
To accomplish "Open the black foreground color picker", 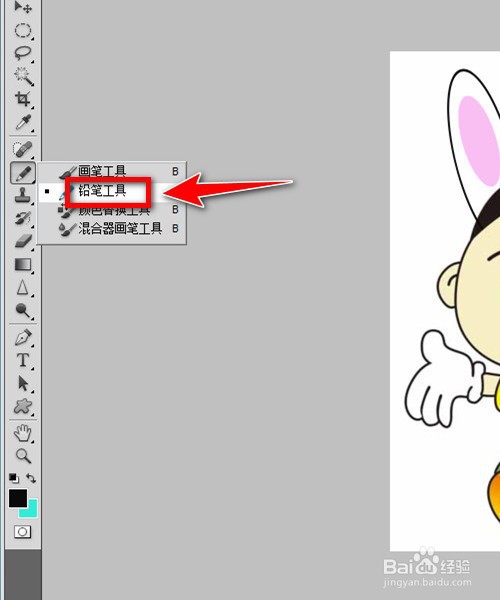I will point(18,498).
